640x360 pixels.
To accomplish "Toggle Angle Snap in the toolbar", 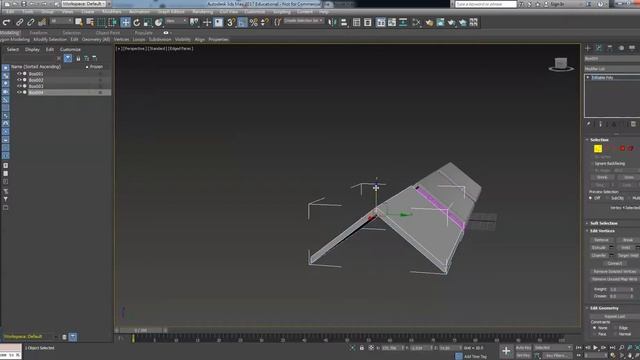I will coord(242,22).
